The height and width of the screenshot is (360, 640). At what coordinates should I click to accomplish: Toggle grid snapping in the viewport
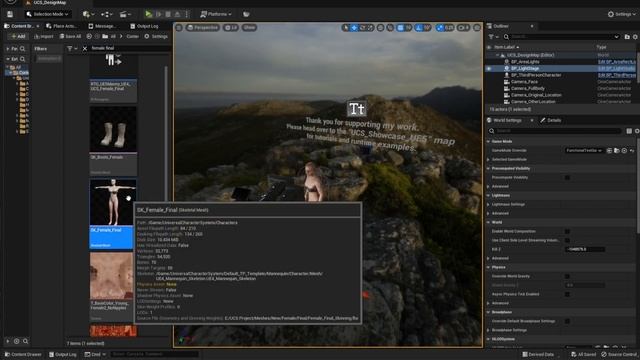coord(400,28)
